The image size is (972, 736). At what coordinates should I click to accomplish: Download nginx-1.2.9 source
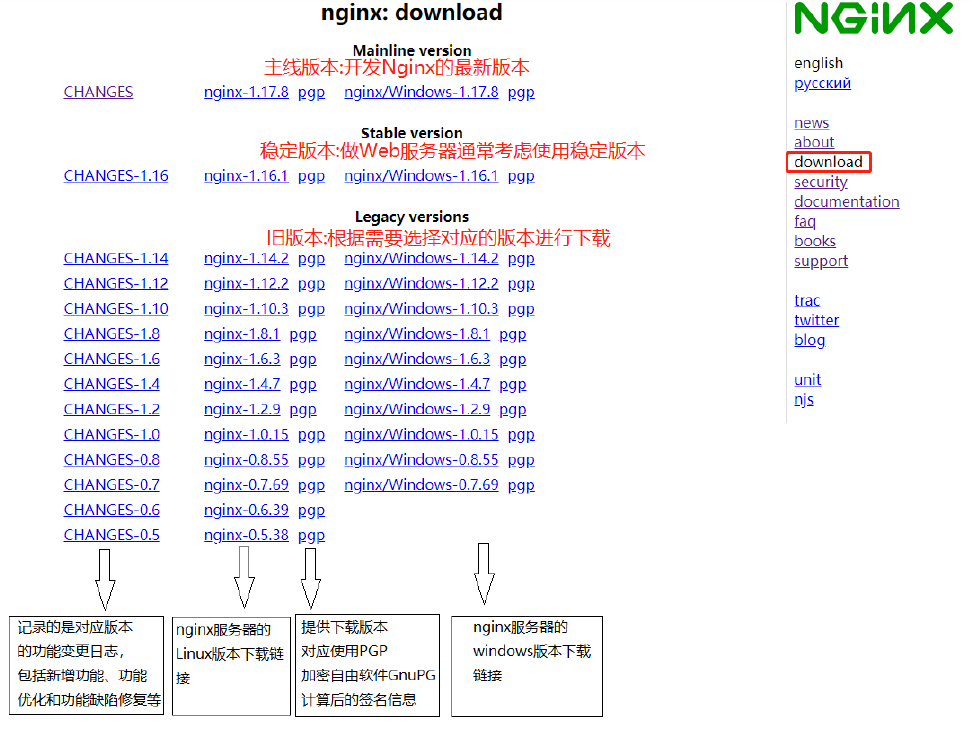[242, 409]
